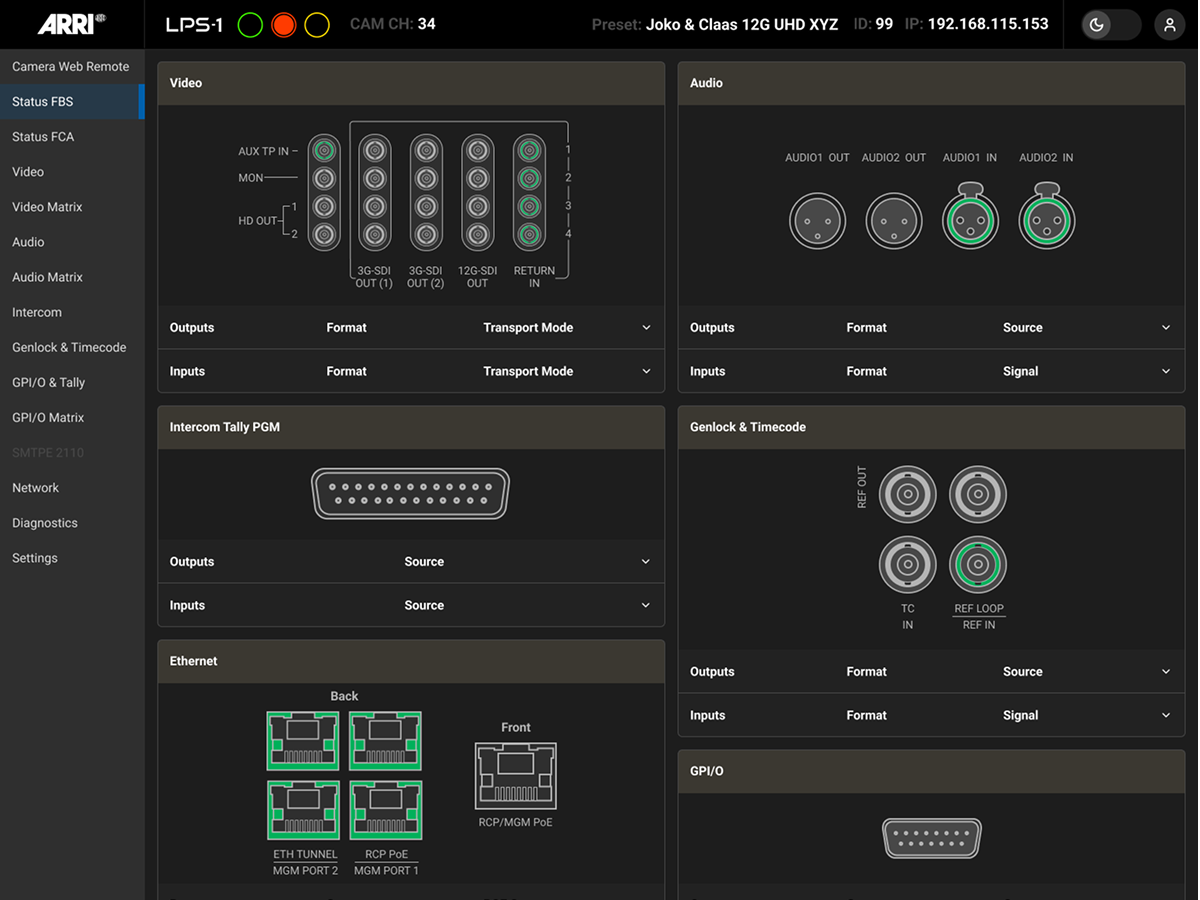
Task: Click the green tally indicator circle
Action: [x=250, y=25]
